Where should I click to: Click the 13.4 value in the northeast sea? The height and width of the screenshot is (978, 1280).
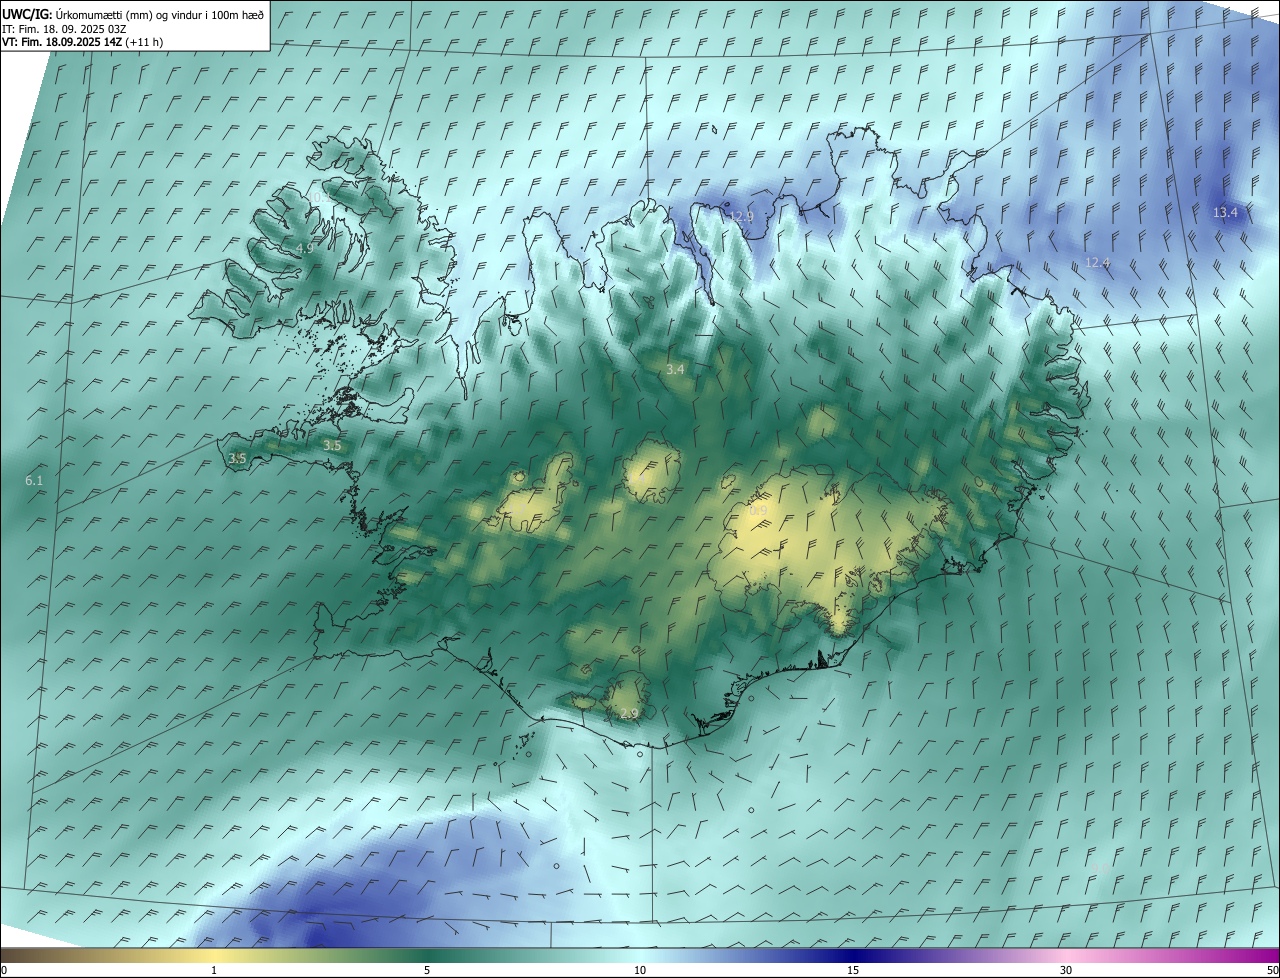(x=1225, y=213)
